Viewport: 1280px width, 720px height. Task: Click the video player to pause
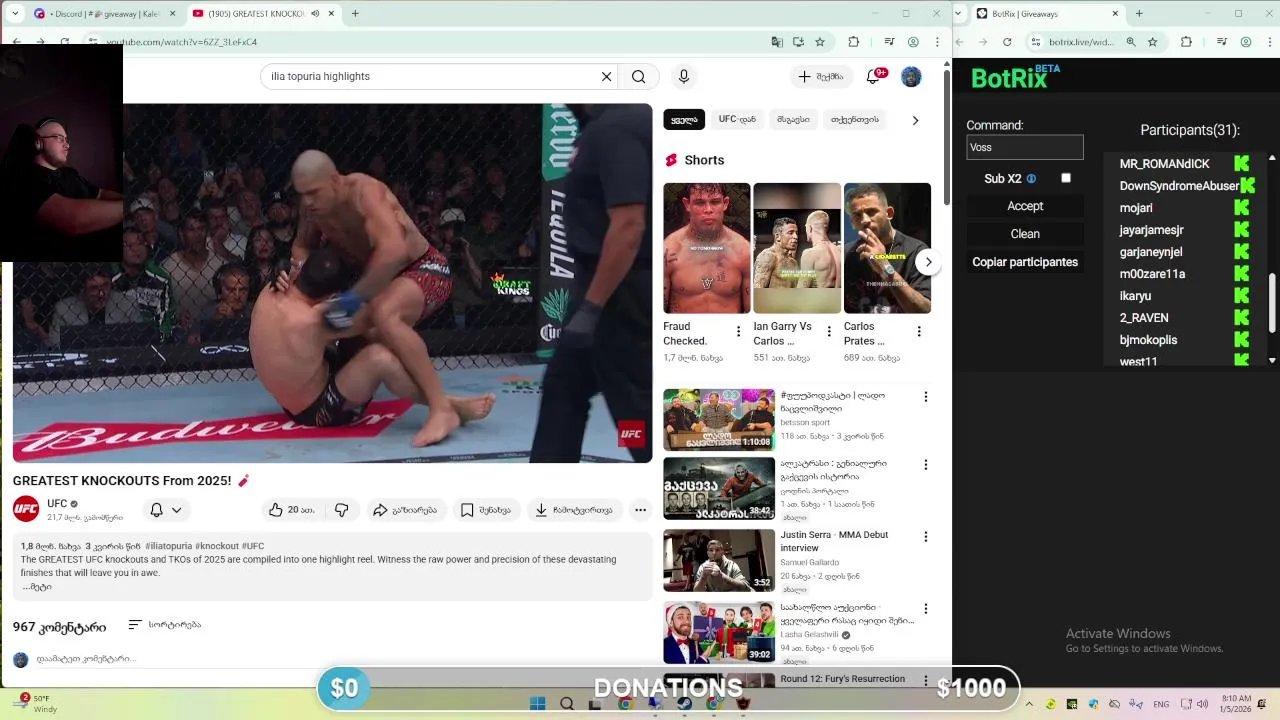click(332, 283)
